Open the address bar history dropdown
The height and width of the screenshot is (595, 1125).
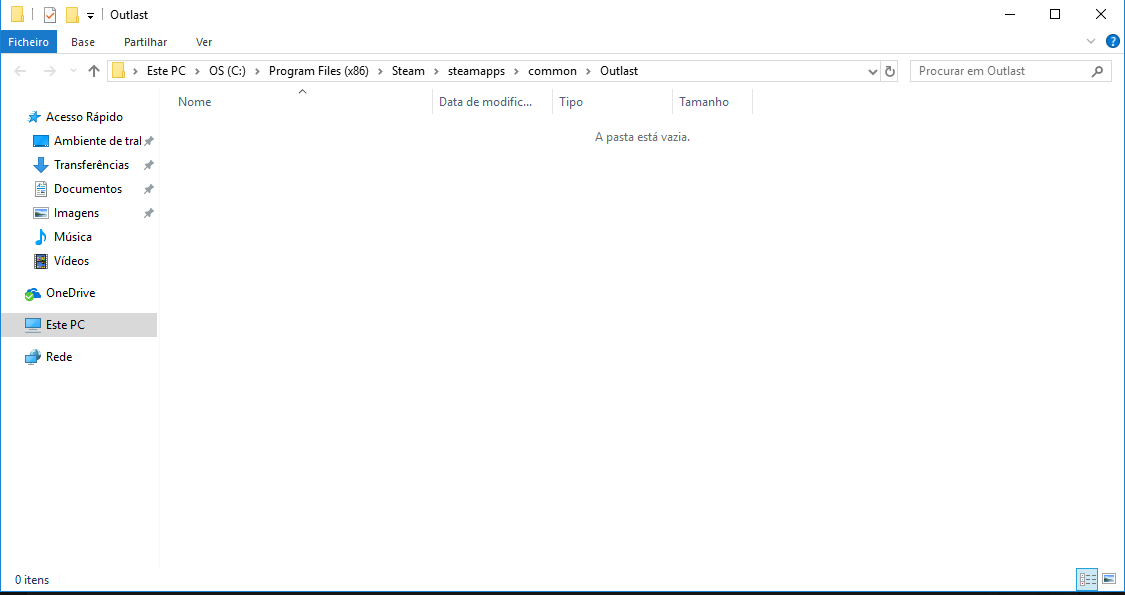[872, 71]
